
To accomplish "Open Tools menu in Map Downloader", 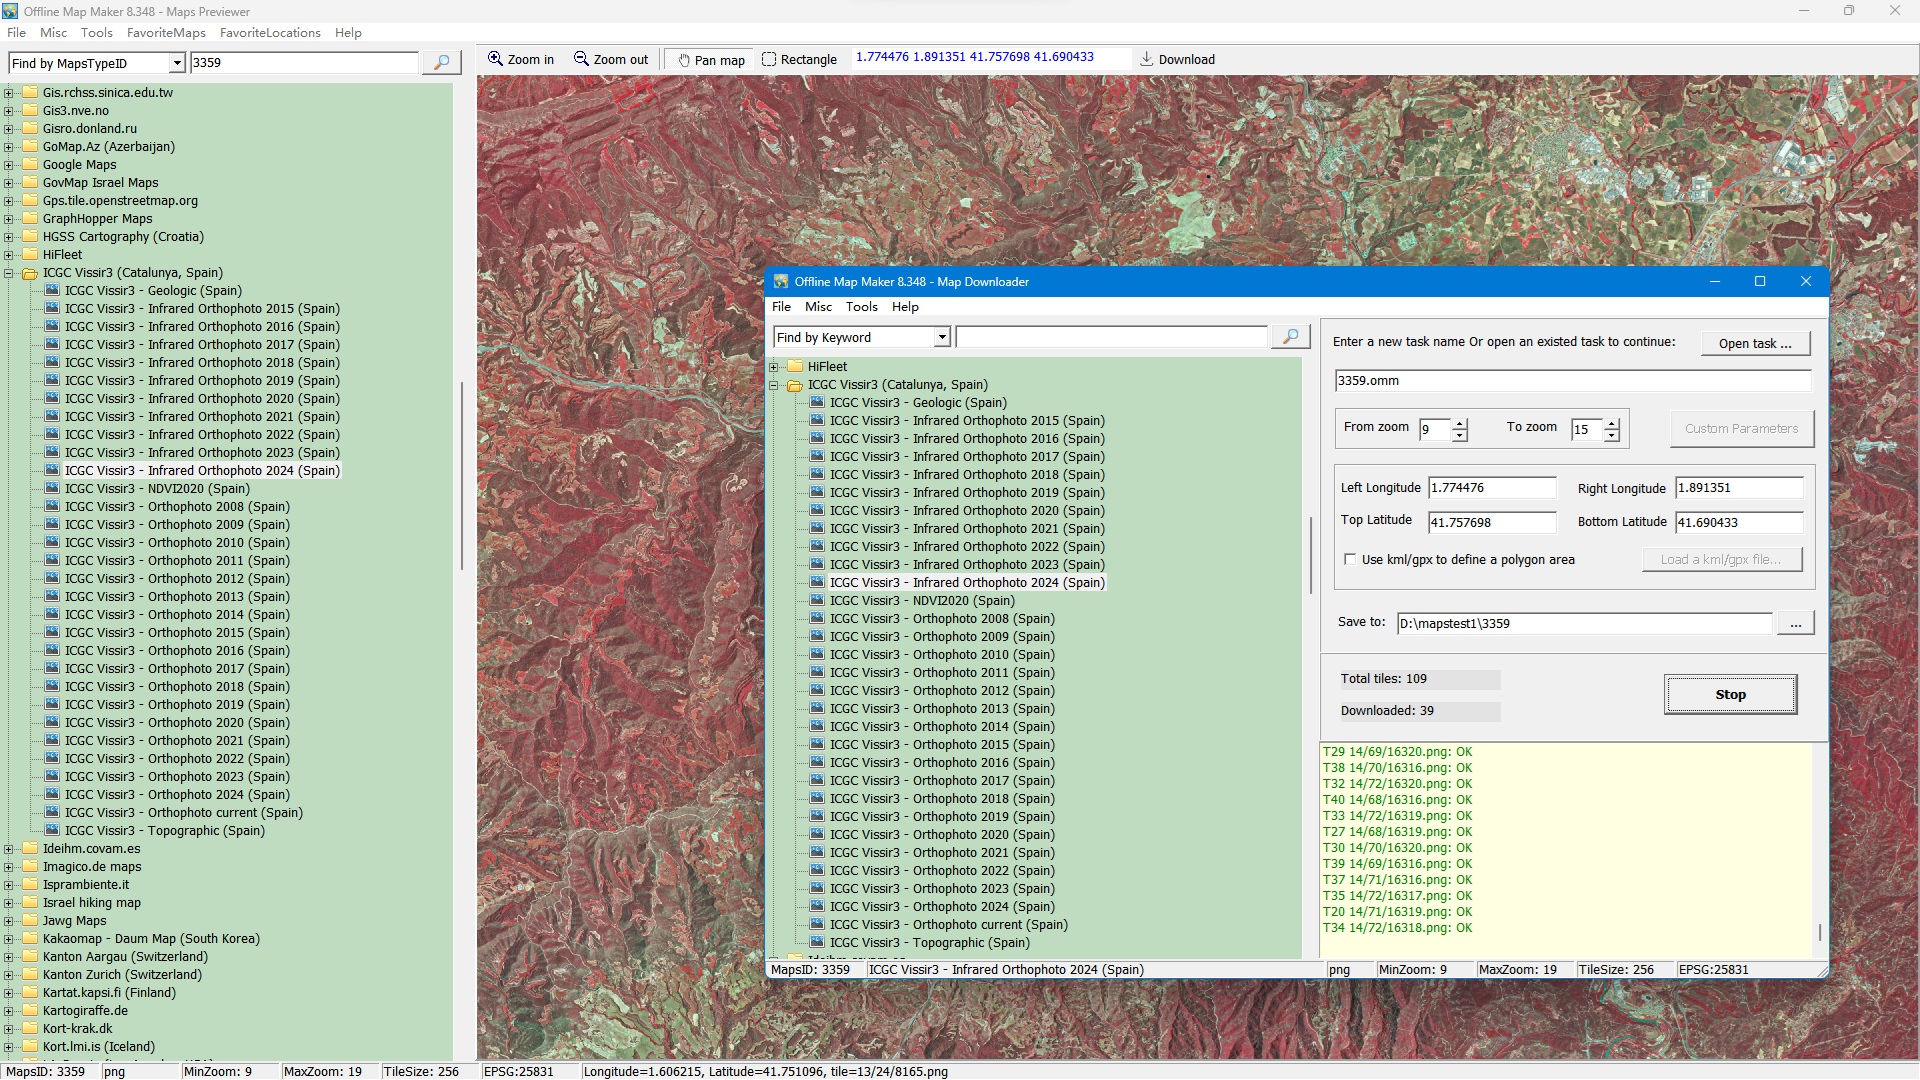I will click(861, 307).
